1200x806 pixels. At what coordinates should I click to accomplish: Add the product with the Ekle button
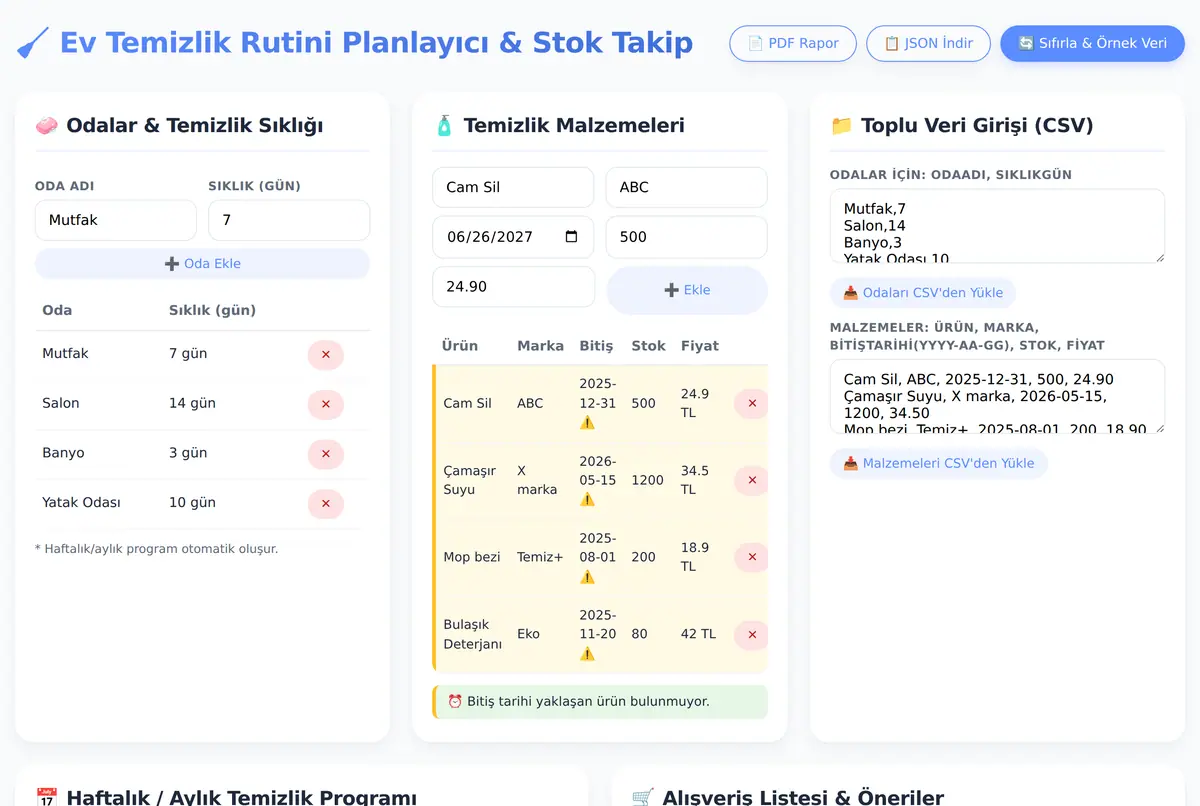click(x=687, y=290)
